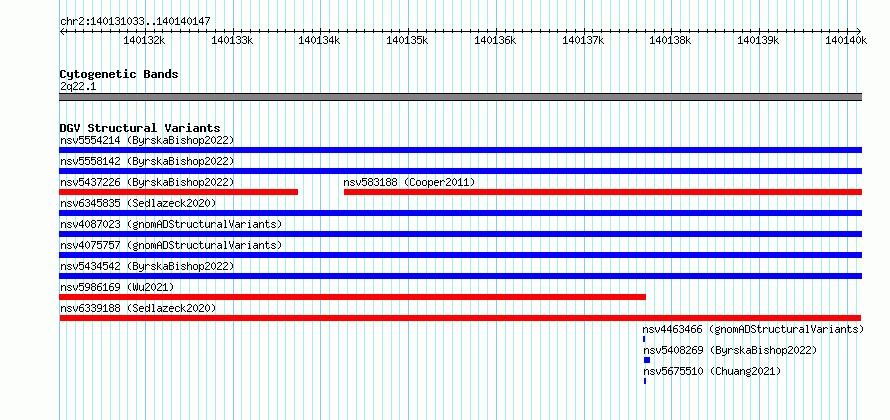Select the blue bar for nsv4075757

tap(460, 255)
